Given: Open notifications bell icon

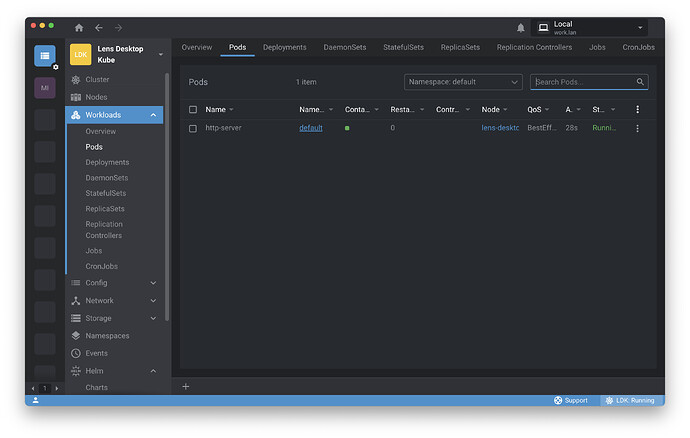Looking at the screenshot, I should click(x=520, y=28).
